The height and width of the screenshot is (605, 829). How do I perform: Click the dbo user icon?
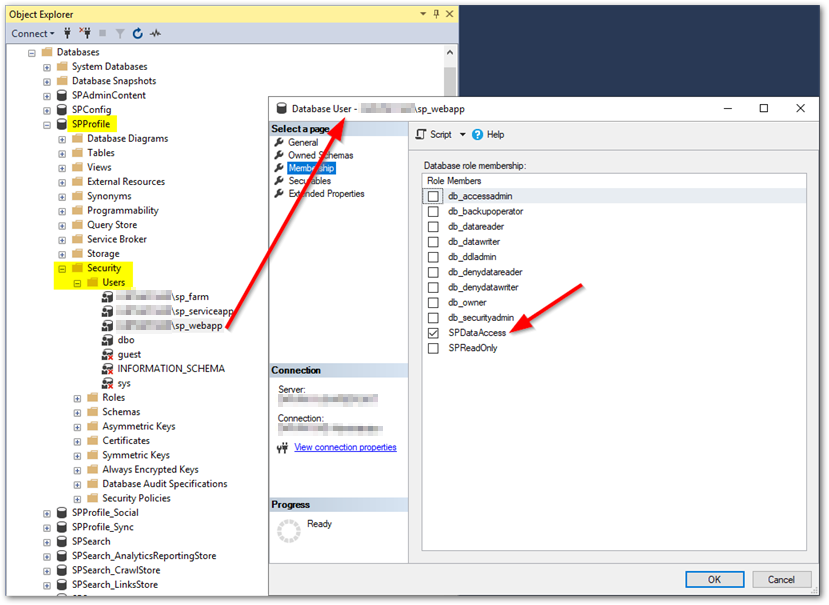click(107, 340)
